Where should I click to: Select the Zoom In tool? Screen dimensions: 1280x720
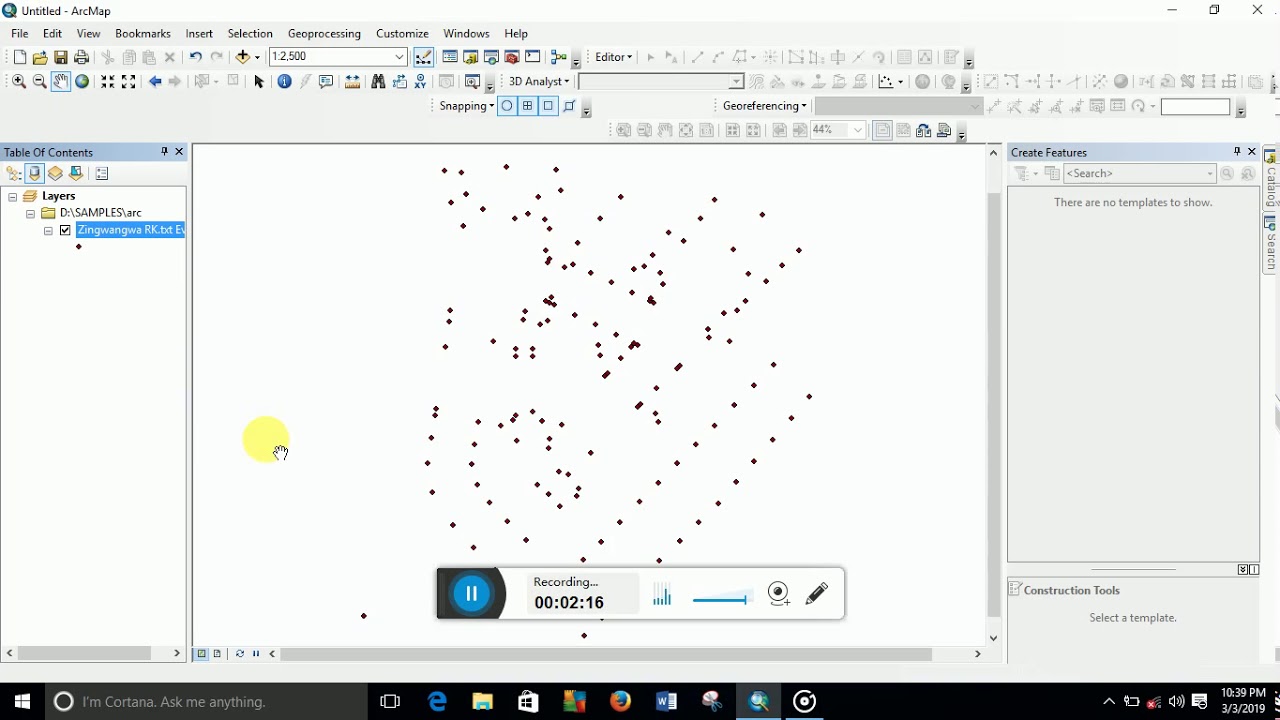pos(19,82)
